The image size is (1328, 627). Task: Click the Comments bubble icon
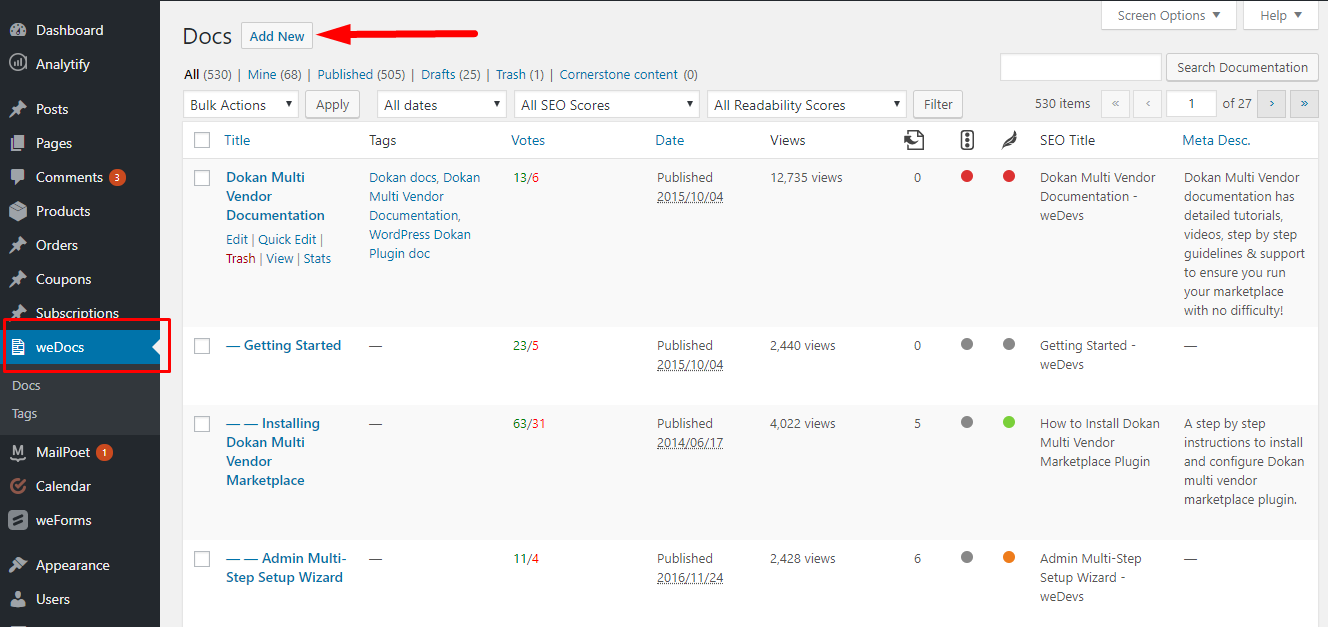[x=18, y=177]
